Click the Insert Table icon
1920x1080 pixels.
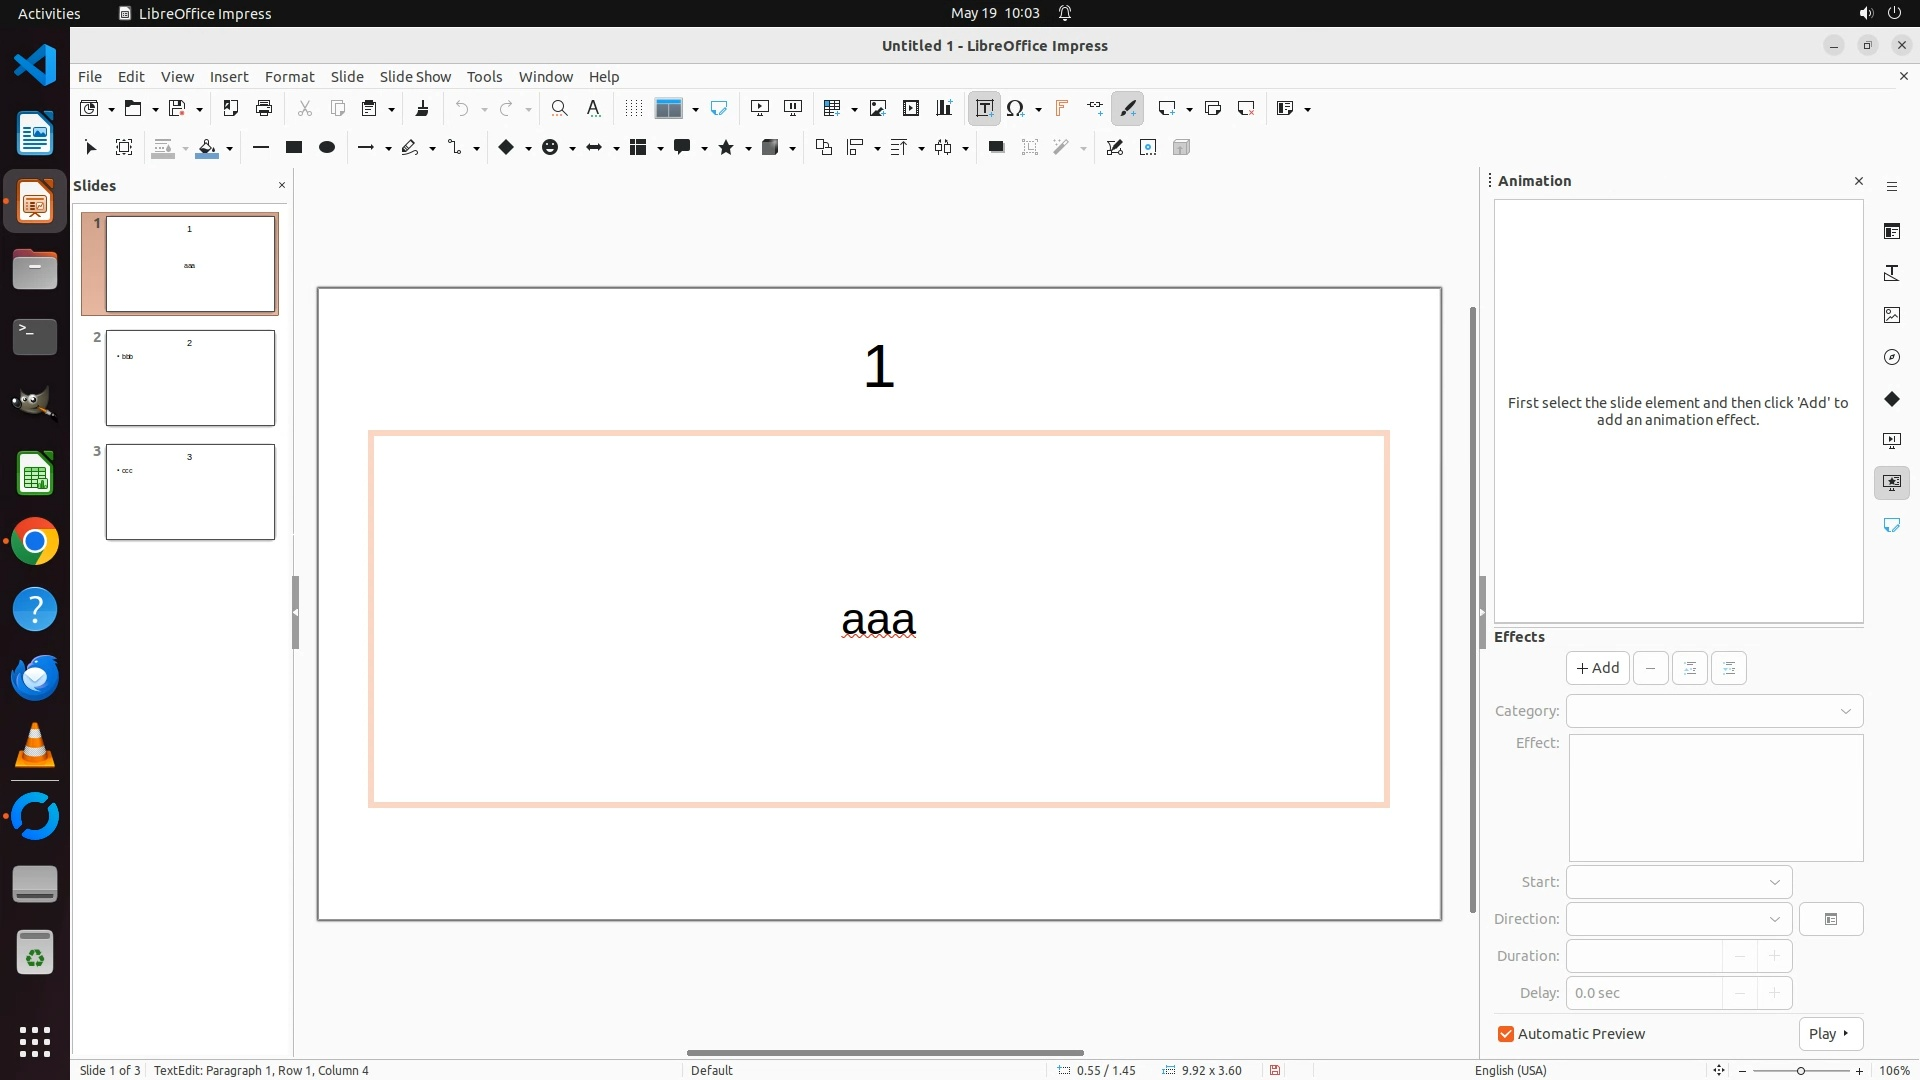(x=831, y=108)
